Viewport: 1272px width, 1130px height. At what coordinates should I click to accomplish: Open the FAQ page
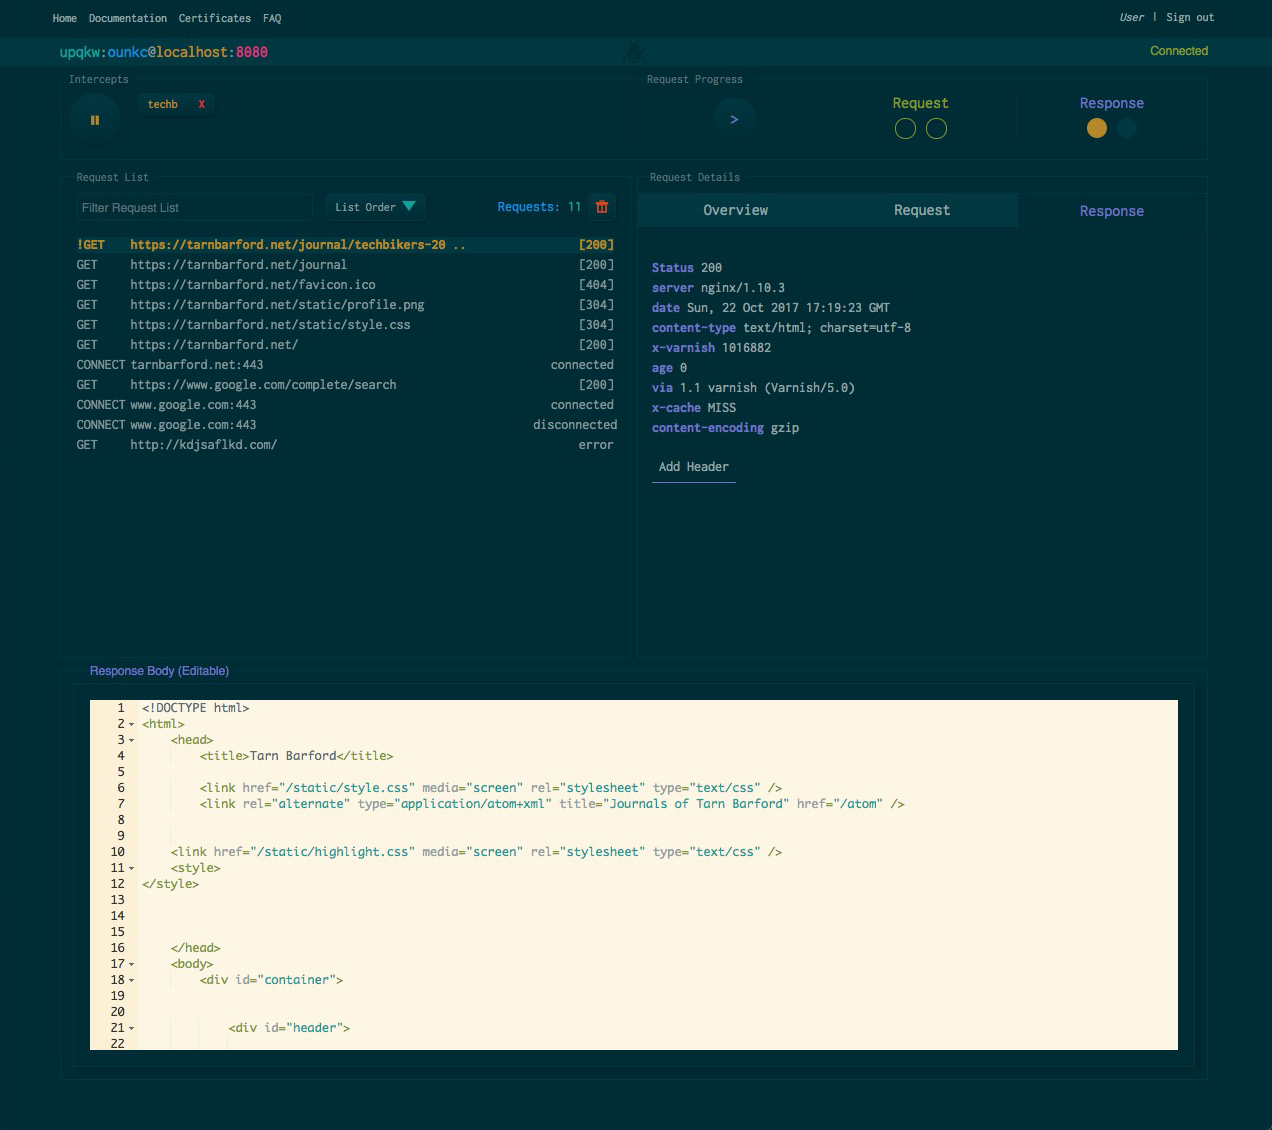point(272,18)
